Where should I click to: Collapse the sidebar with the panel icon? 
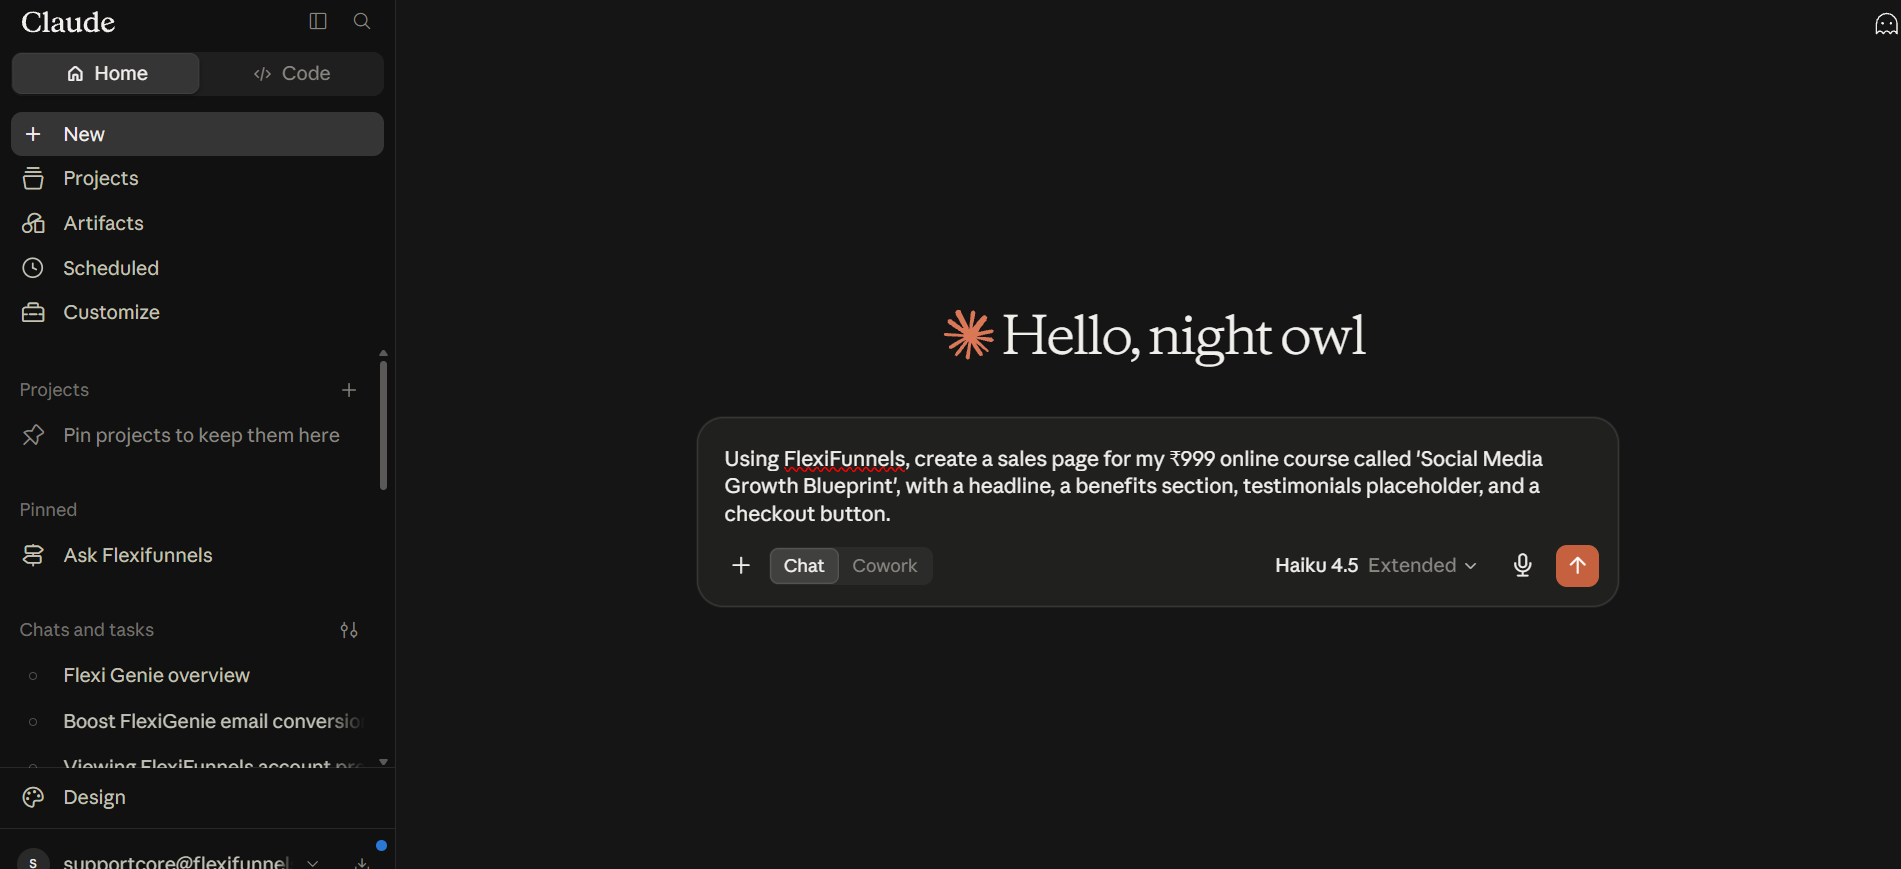point(318,21)
